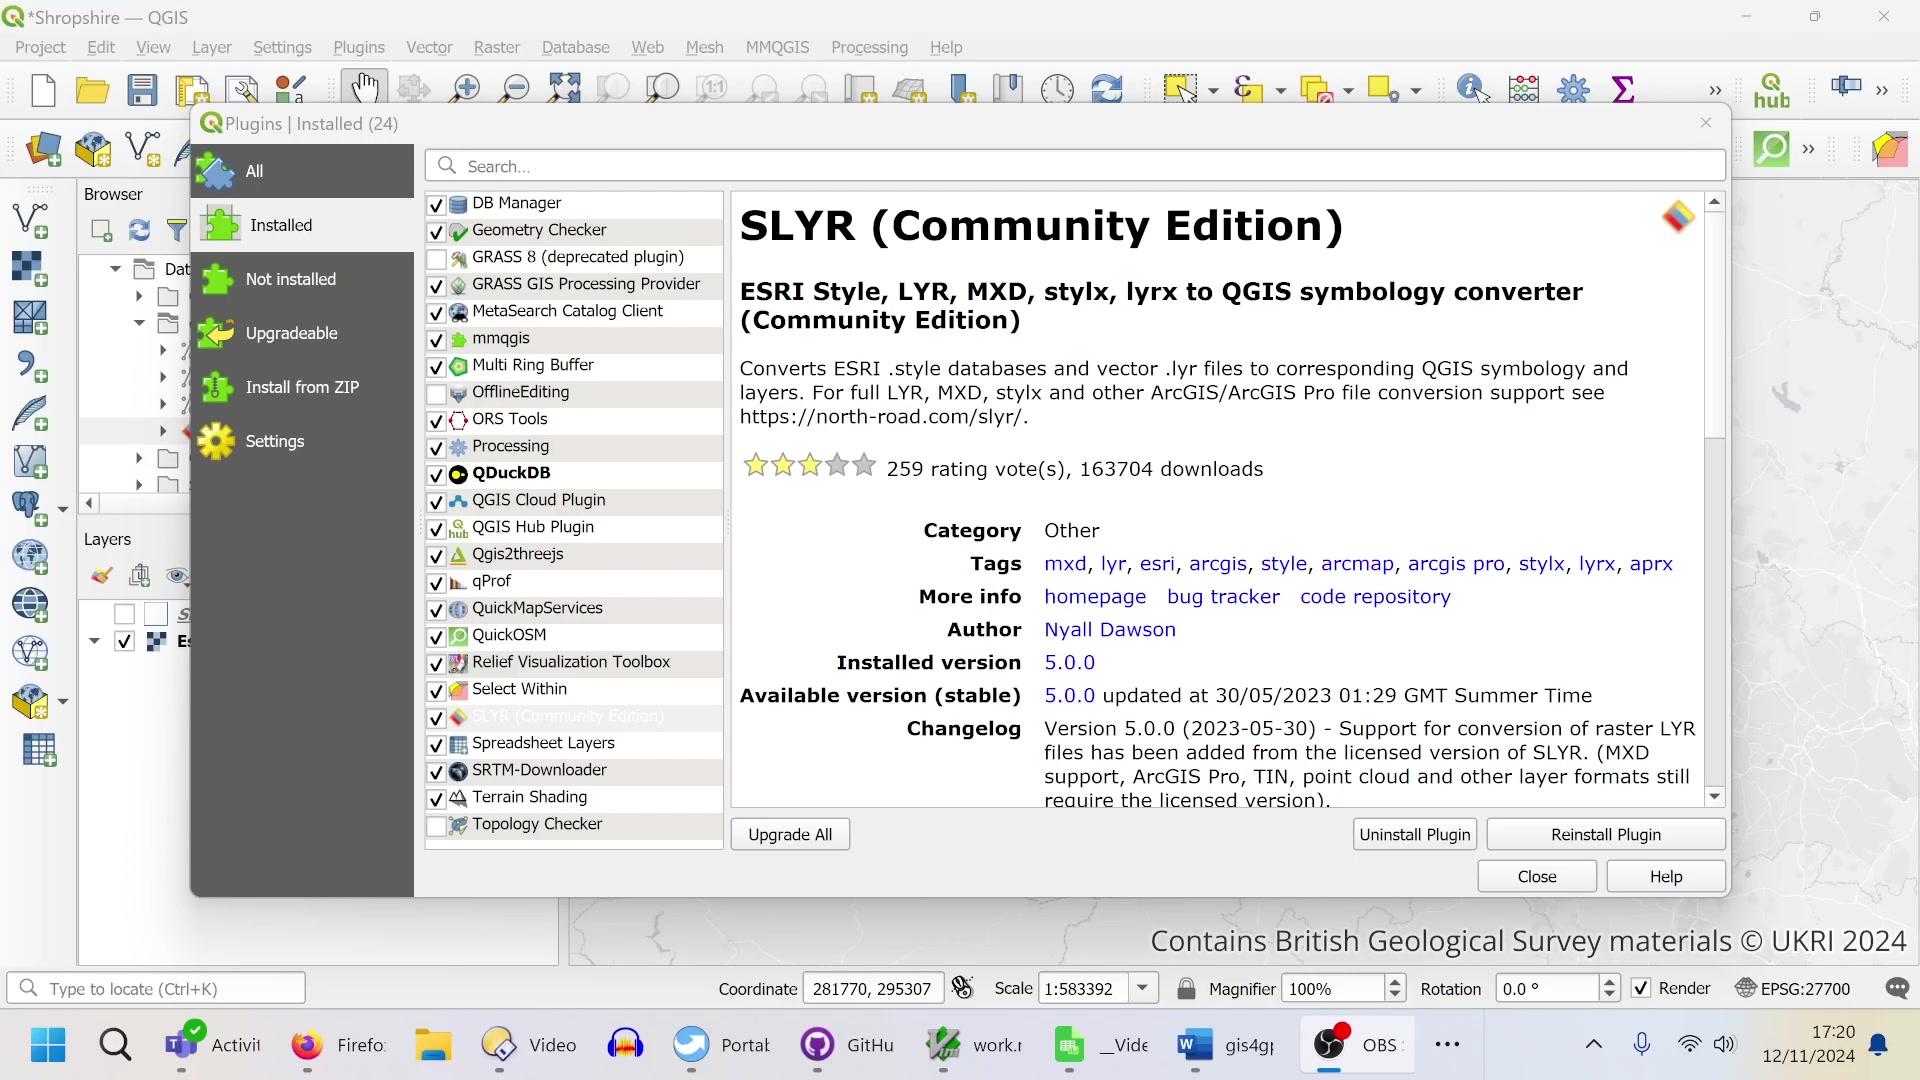Open the Processing Toolbox gear icon
The height and width of the screenshot is (1080, 1920).
1573,88
